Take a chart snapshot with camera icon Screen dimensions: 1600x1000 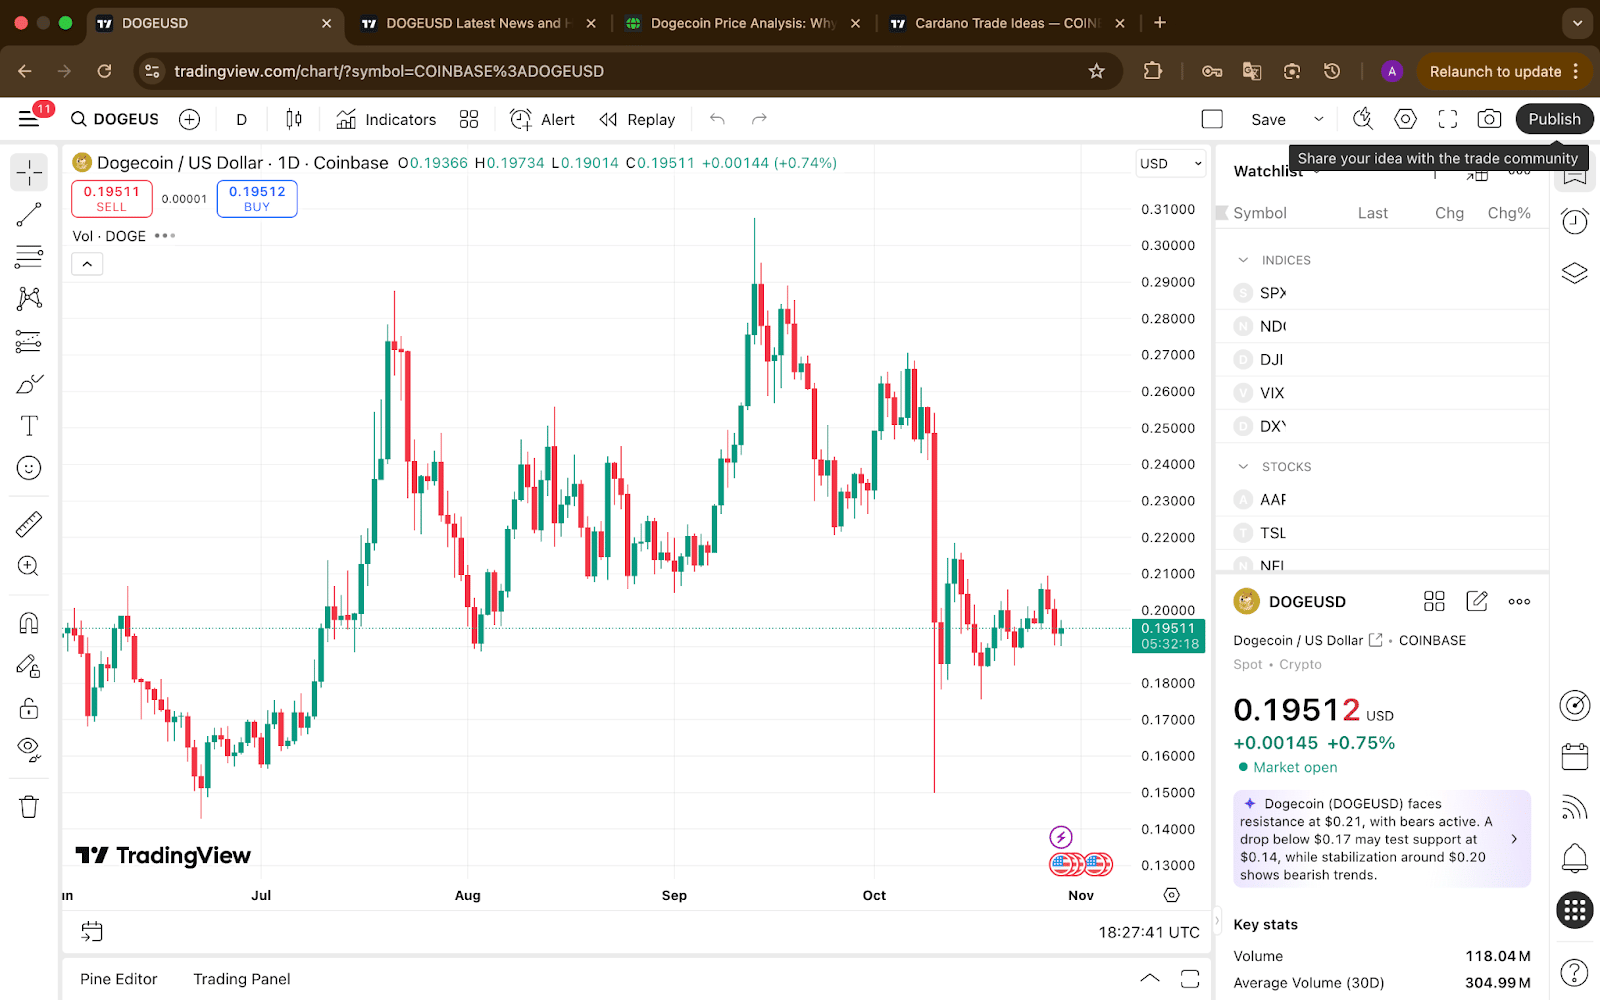(1489, 119)
